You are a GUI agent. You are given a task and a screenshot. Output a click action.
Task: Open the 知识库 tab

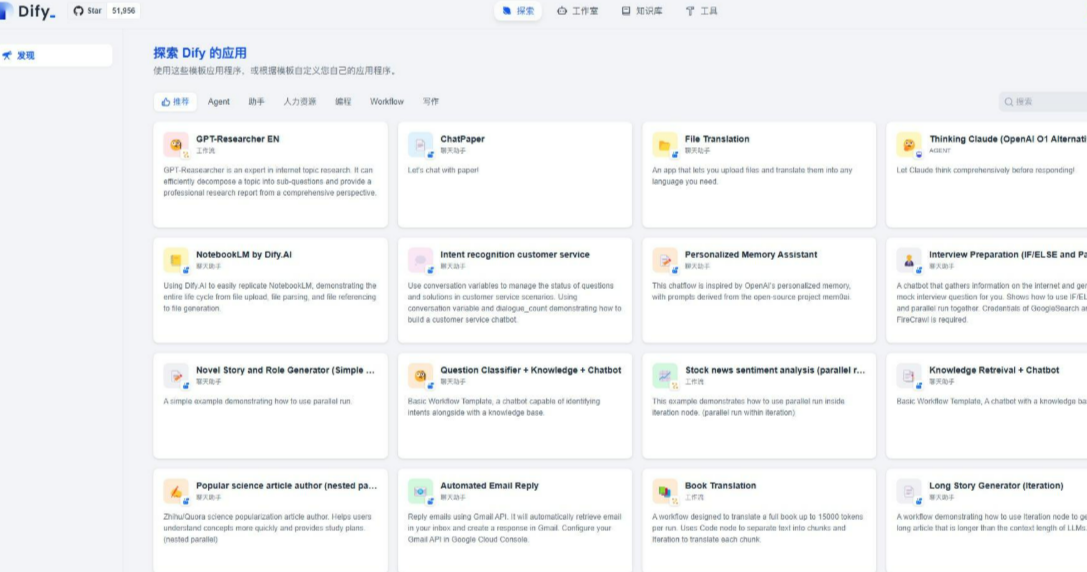pyautogui.click(x=642, y=11)
